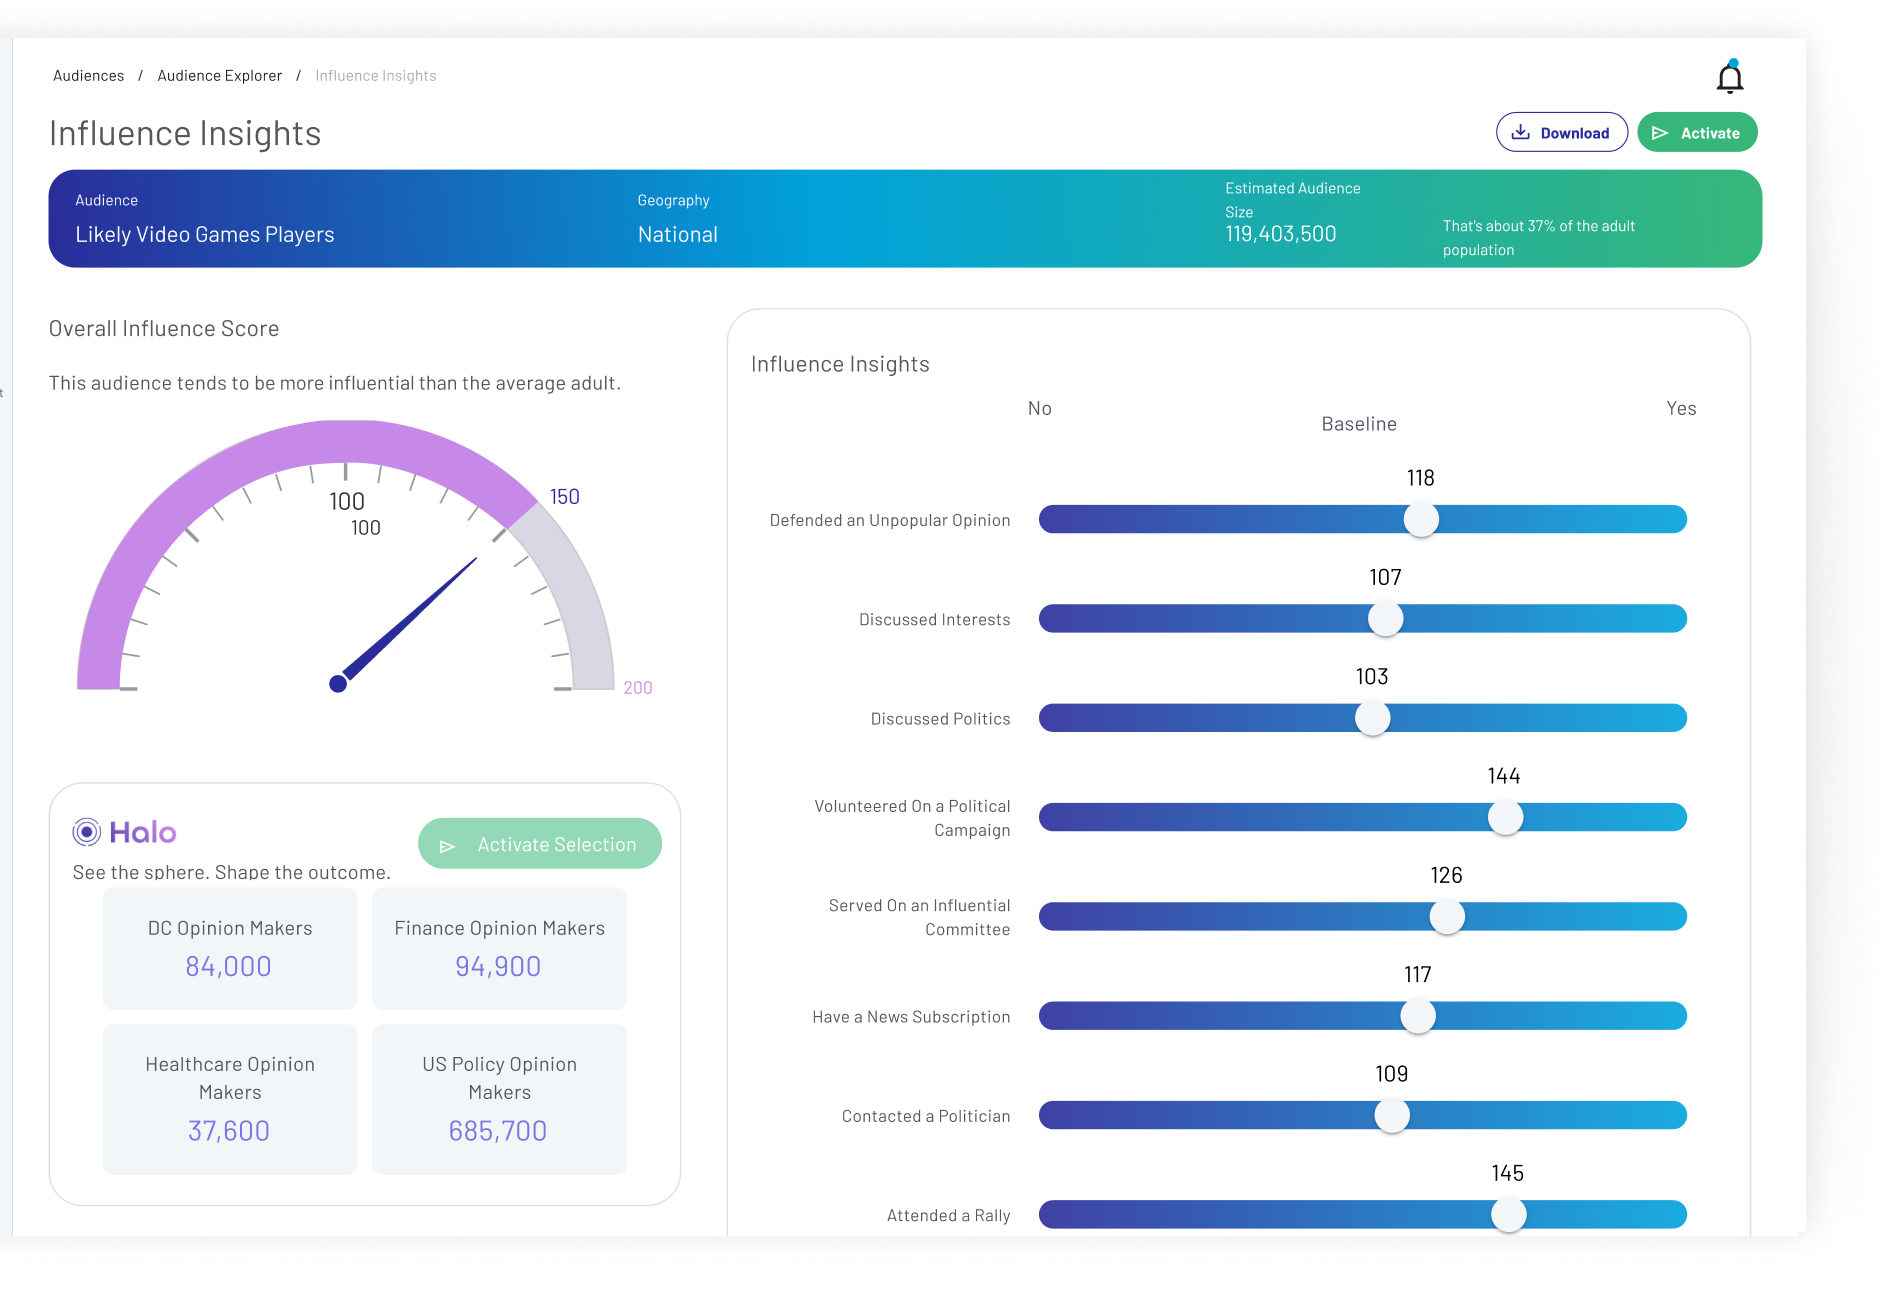This screenshot has height=1290, width=1898.
Task: Click the Defended an Unpopular Opinion slider handle
Action: (1421, 519)
